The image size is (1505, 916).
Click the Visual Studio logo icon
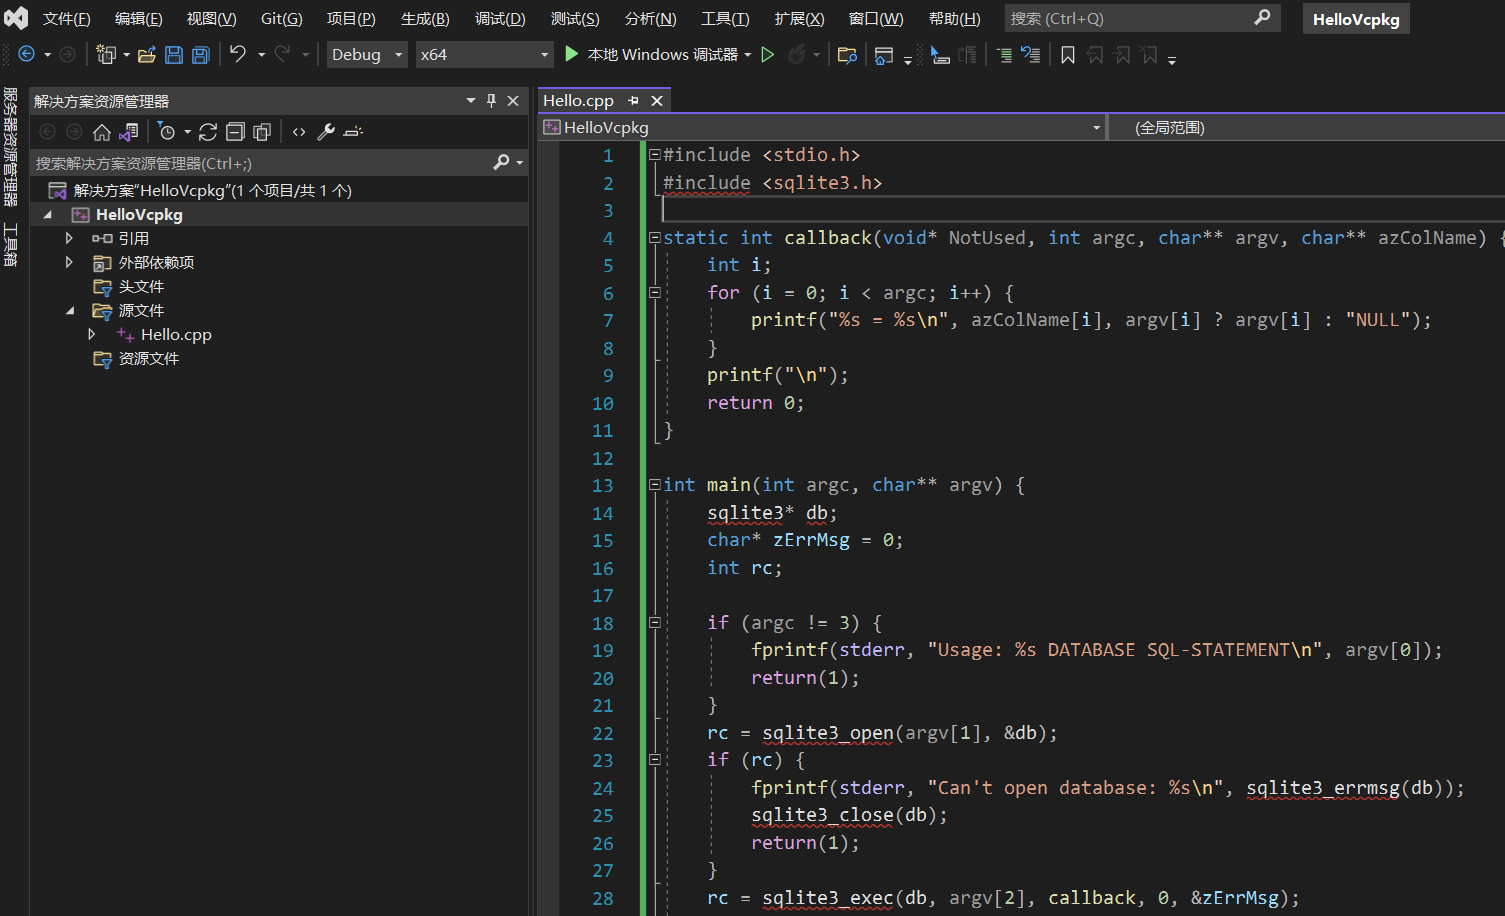[16, 18]
